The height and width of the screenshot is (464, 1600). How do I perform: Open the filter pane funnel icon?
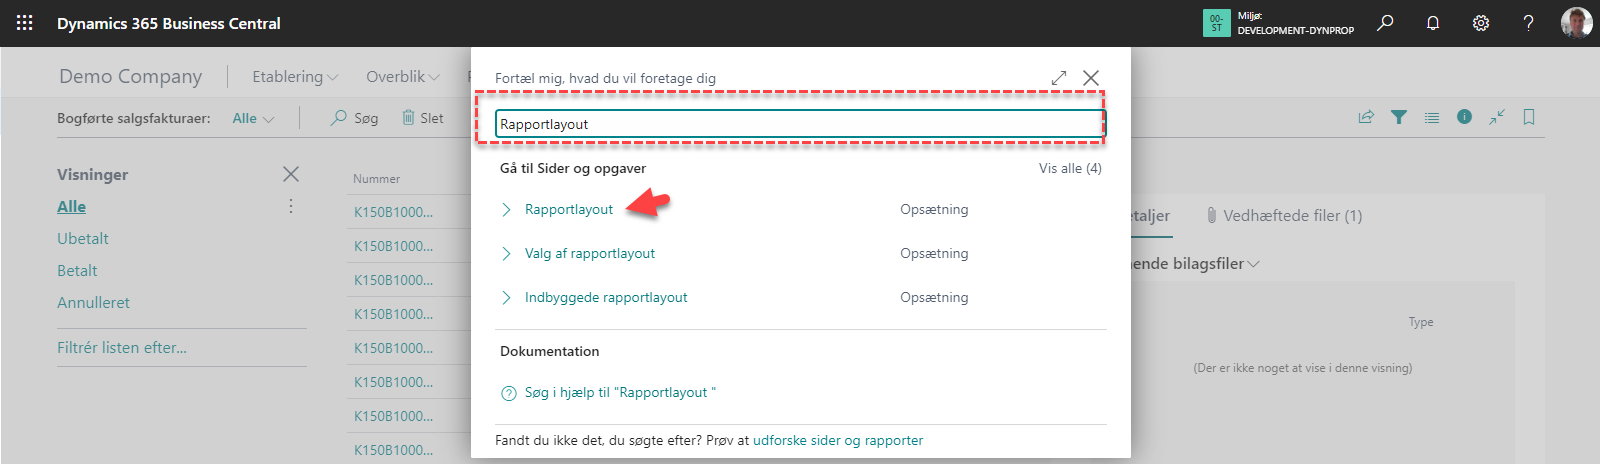(x=1399, y=117)
